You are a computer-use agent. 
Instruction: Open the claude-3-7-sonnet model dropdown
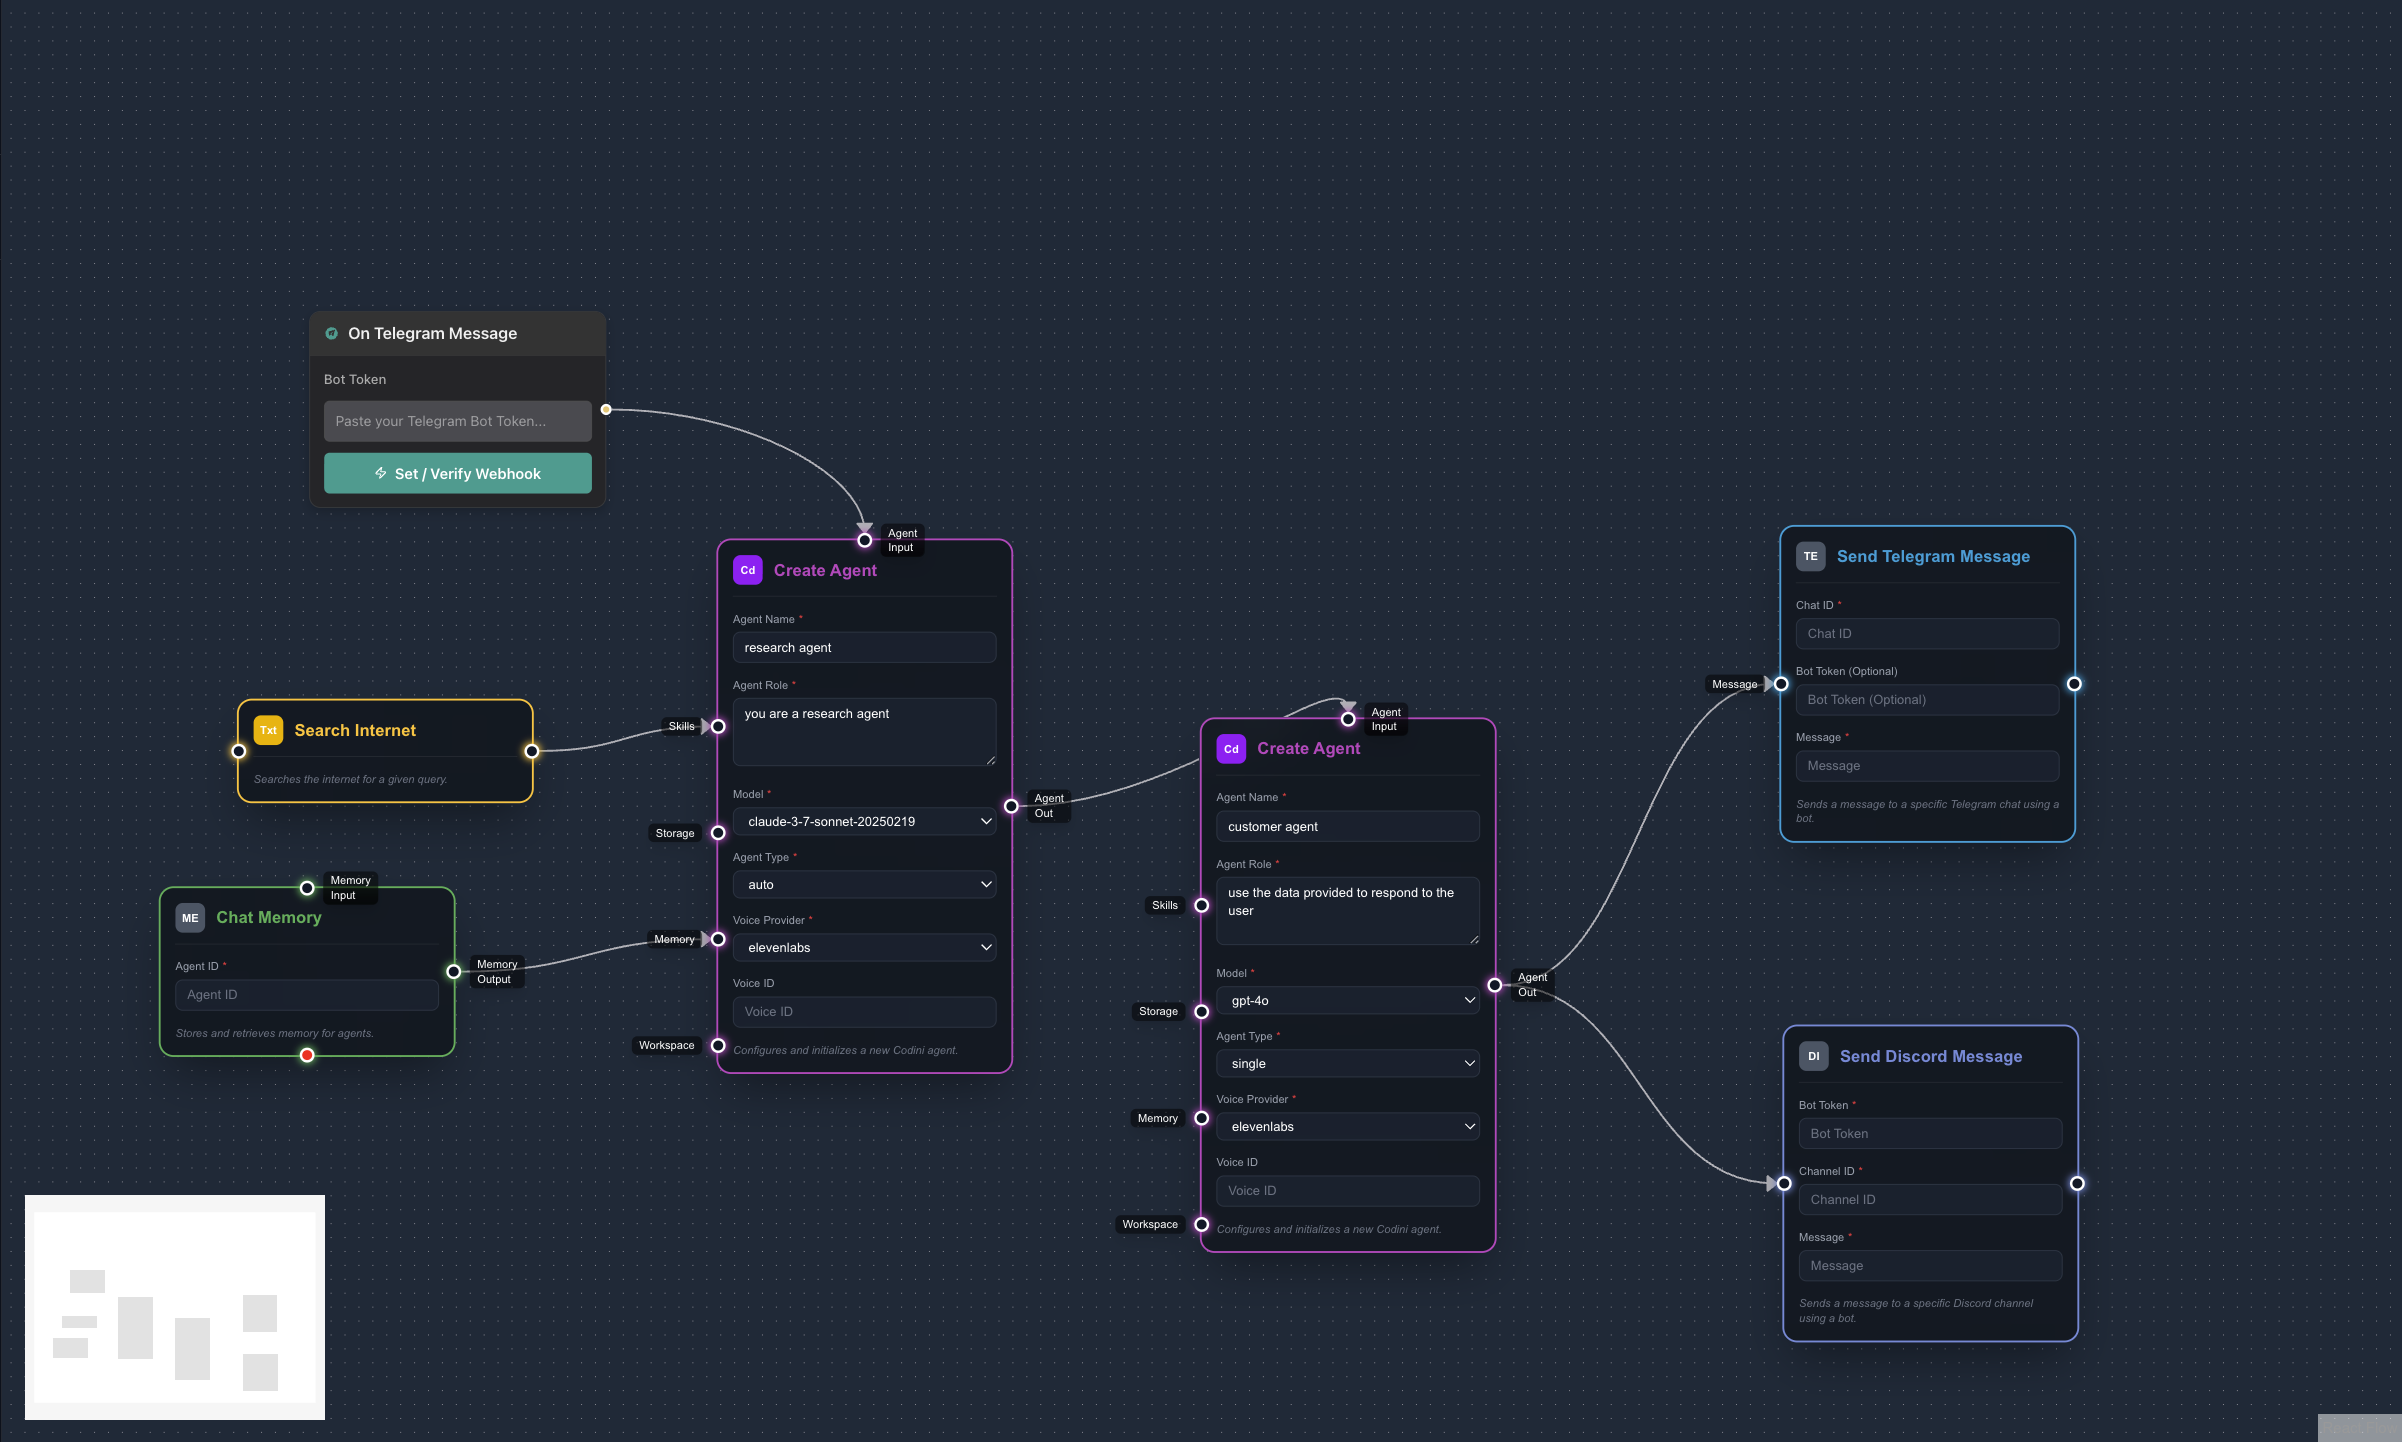864,822
